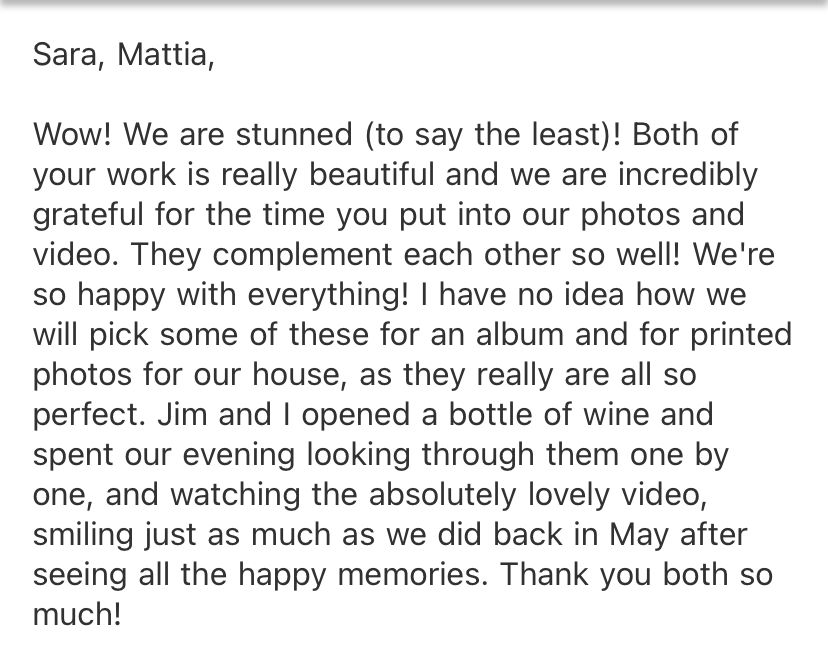Select the word "stunned" in the first sentence
Viewport: 828px width, 667px height.
click(294, 134)
